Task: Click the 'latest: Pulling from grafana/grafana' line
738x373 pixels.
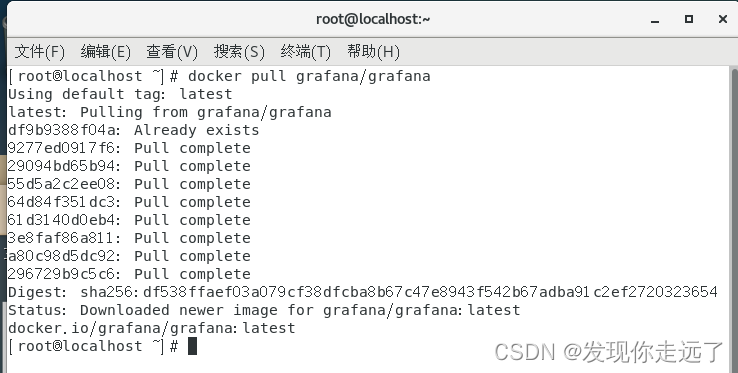Action: (170, 112)
